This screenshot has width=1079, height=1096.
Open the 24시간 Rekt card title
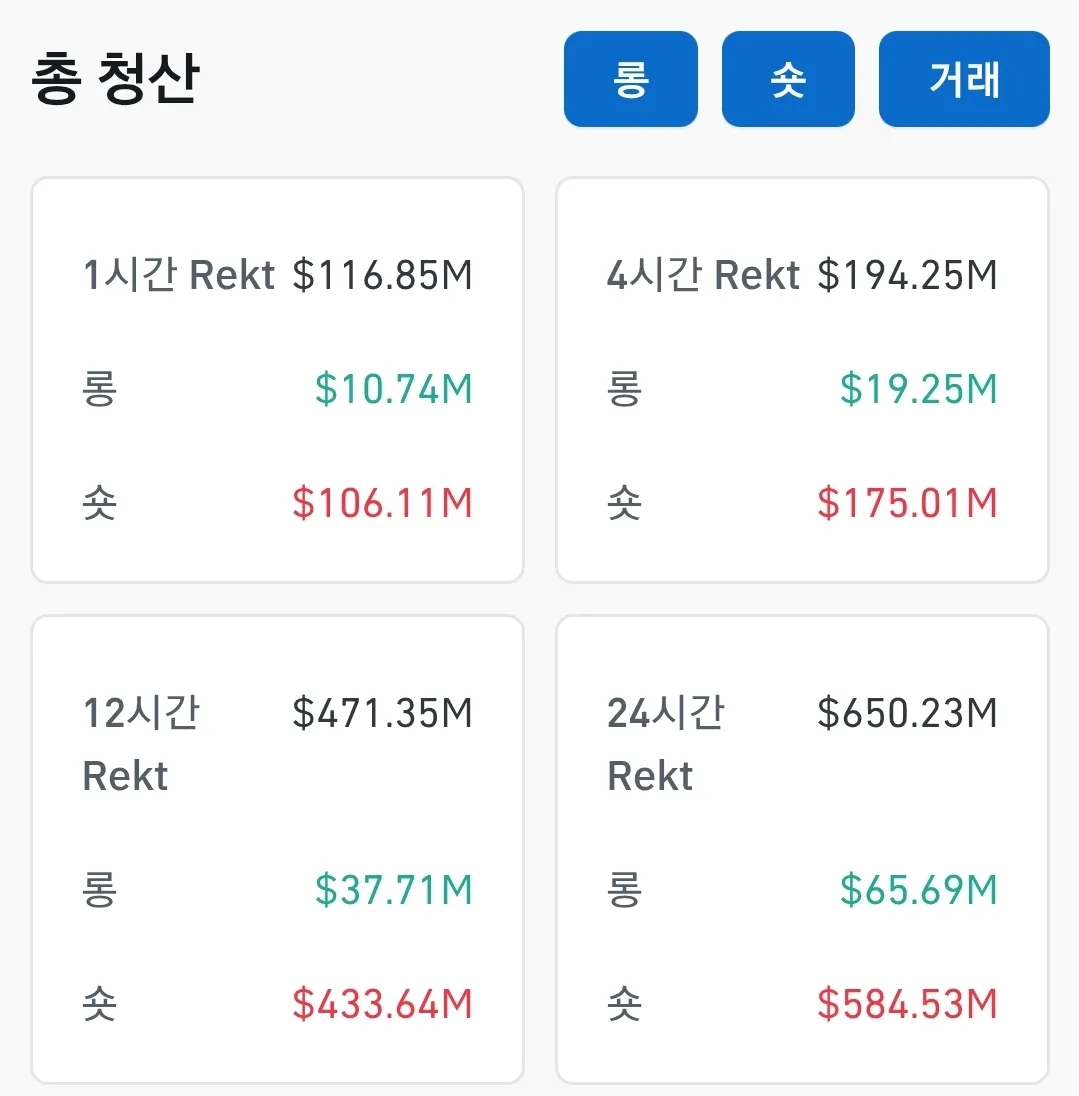click(x=666, y=744)
